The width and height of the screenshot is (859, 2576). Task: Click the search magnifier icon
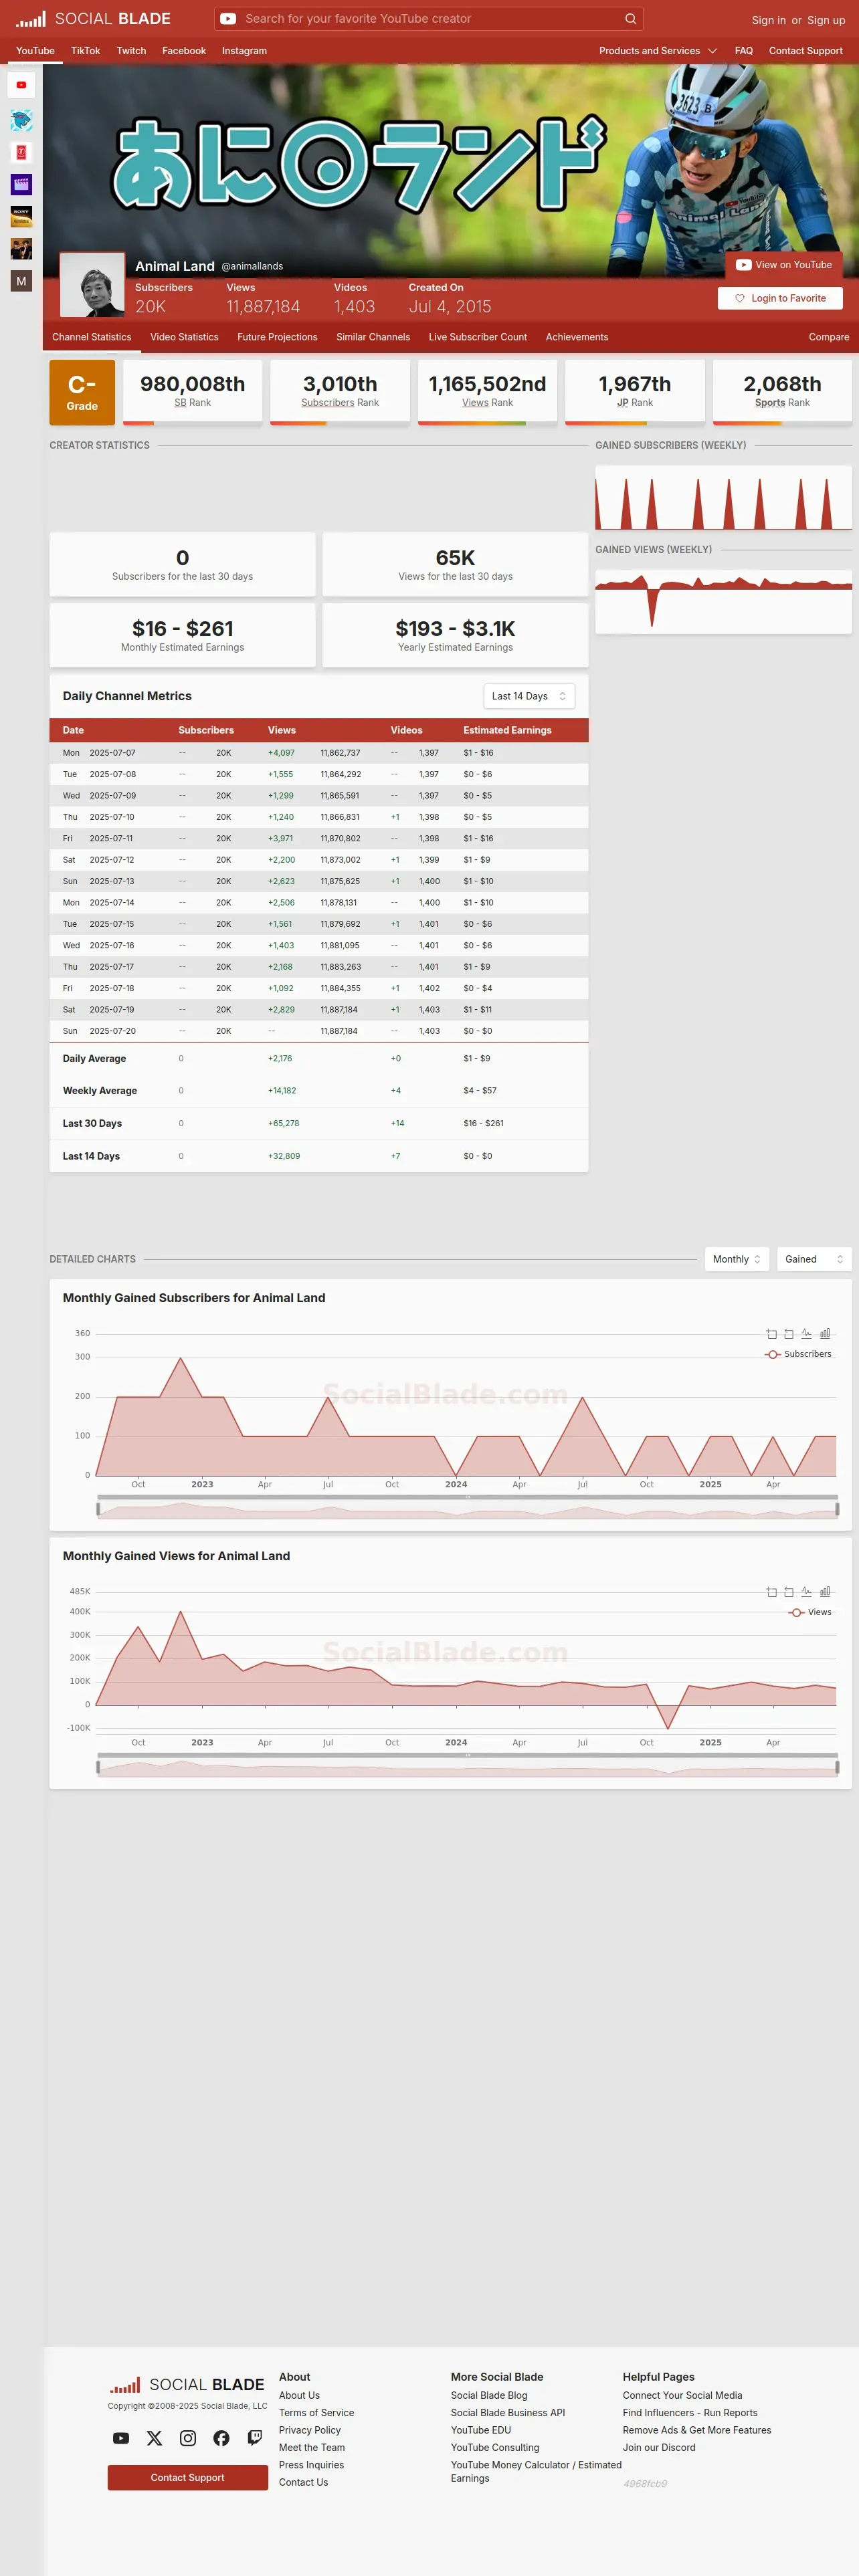[630, 19]
